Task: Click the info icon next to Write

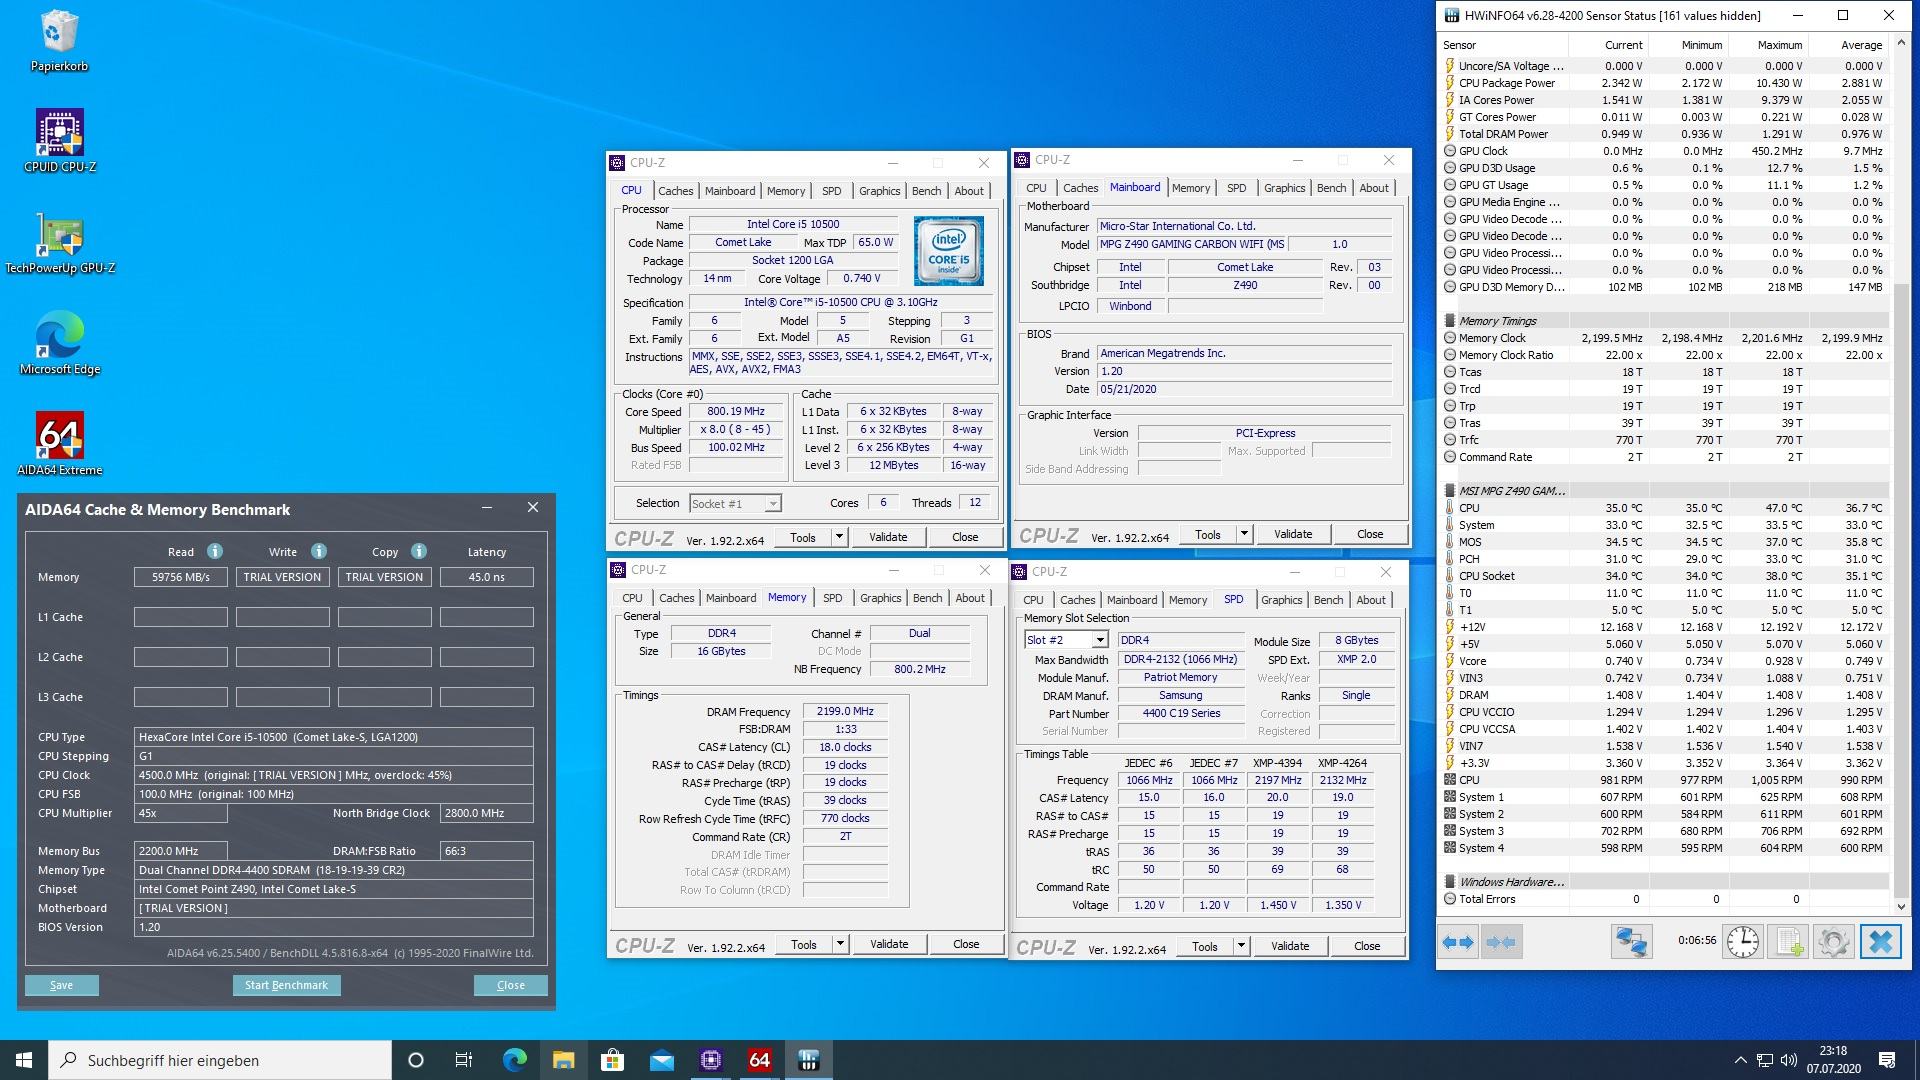Action: pos(319,551)
